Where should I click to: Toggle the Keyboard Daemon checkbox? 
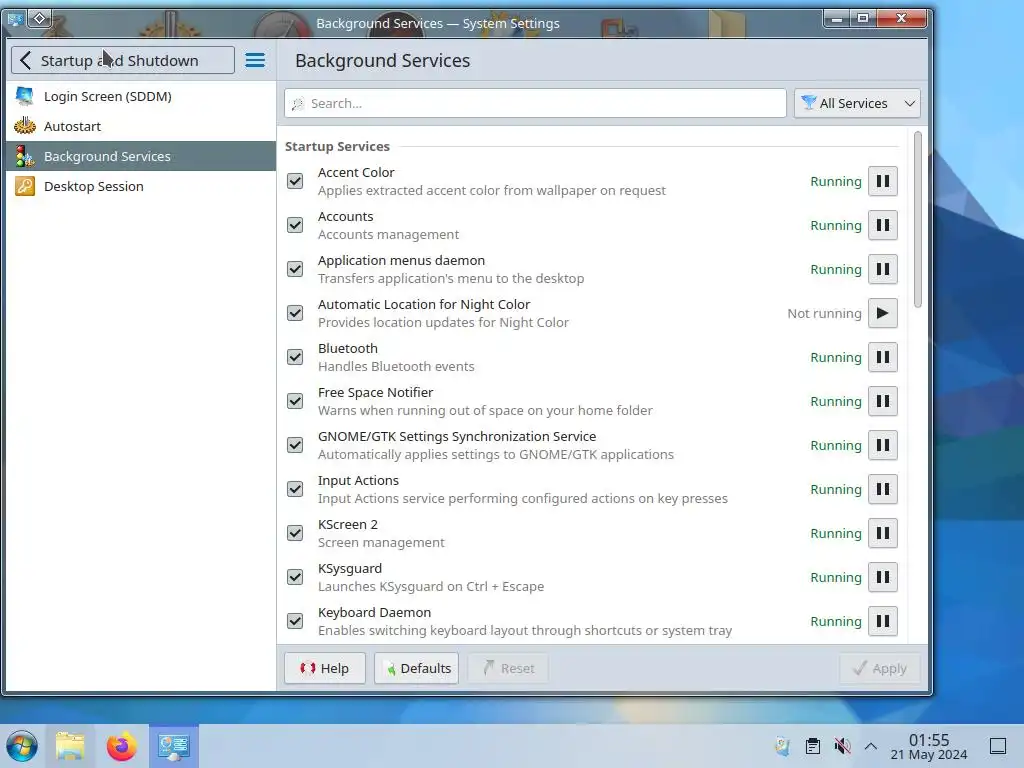[295, 621]
